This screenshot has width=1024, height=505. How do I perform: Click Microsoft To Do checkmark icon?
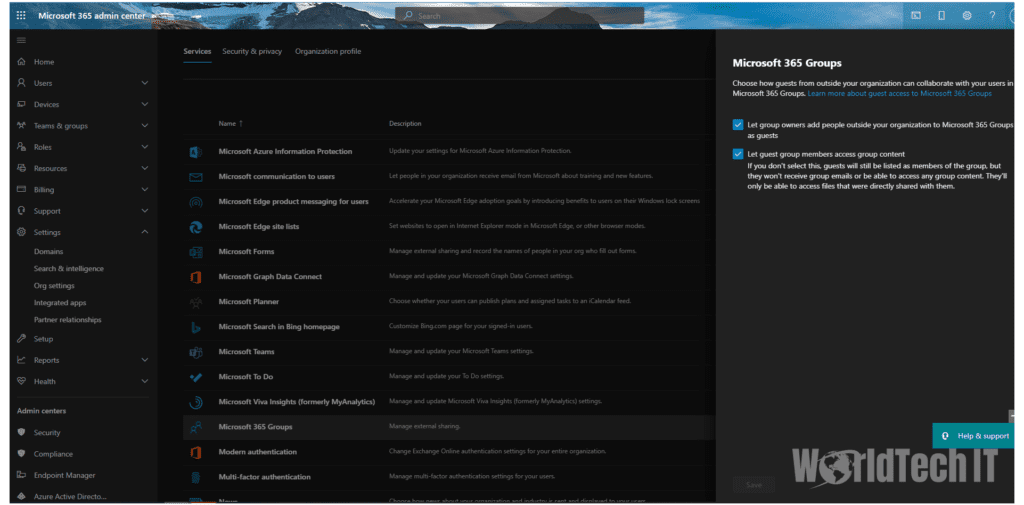point(195,377)
